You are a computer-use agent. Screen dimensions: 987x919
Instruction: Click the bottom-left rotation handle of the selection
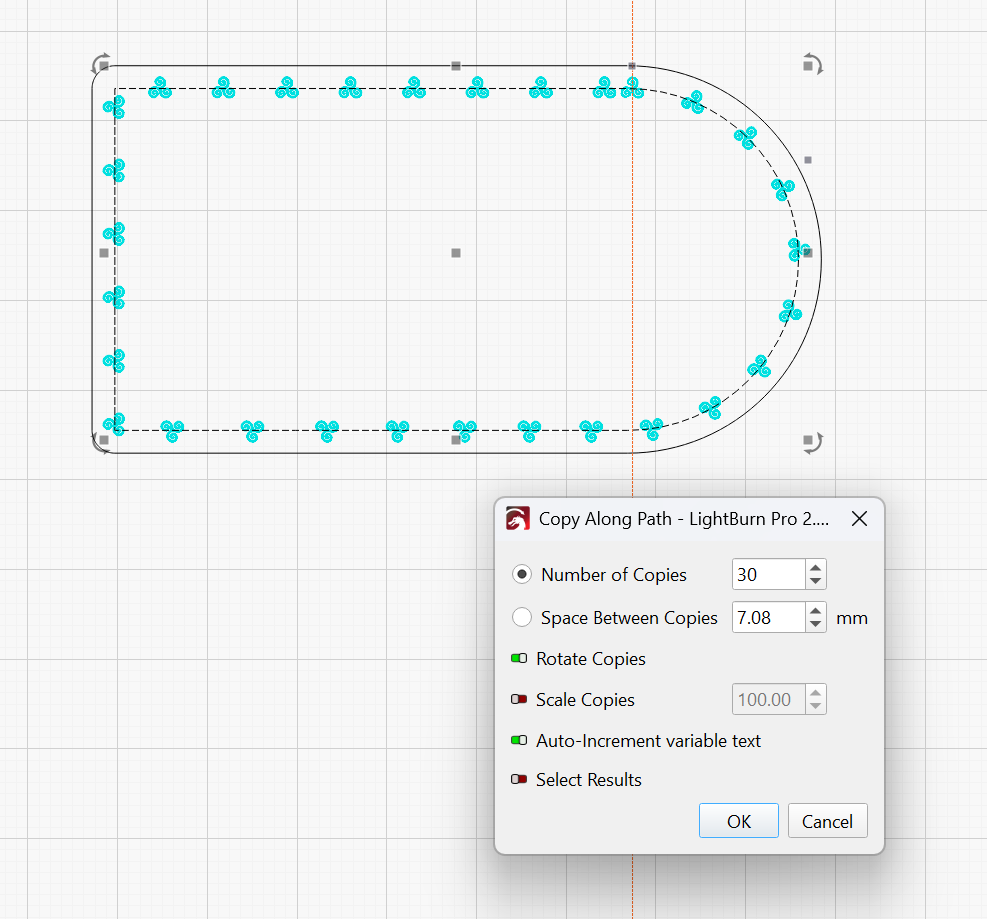point(101,442)
